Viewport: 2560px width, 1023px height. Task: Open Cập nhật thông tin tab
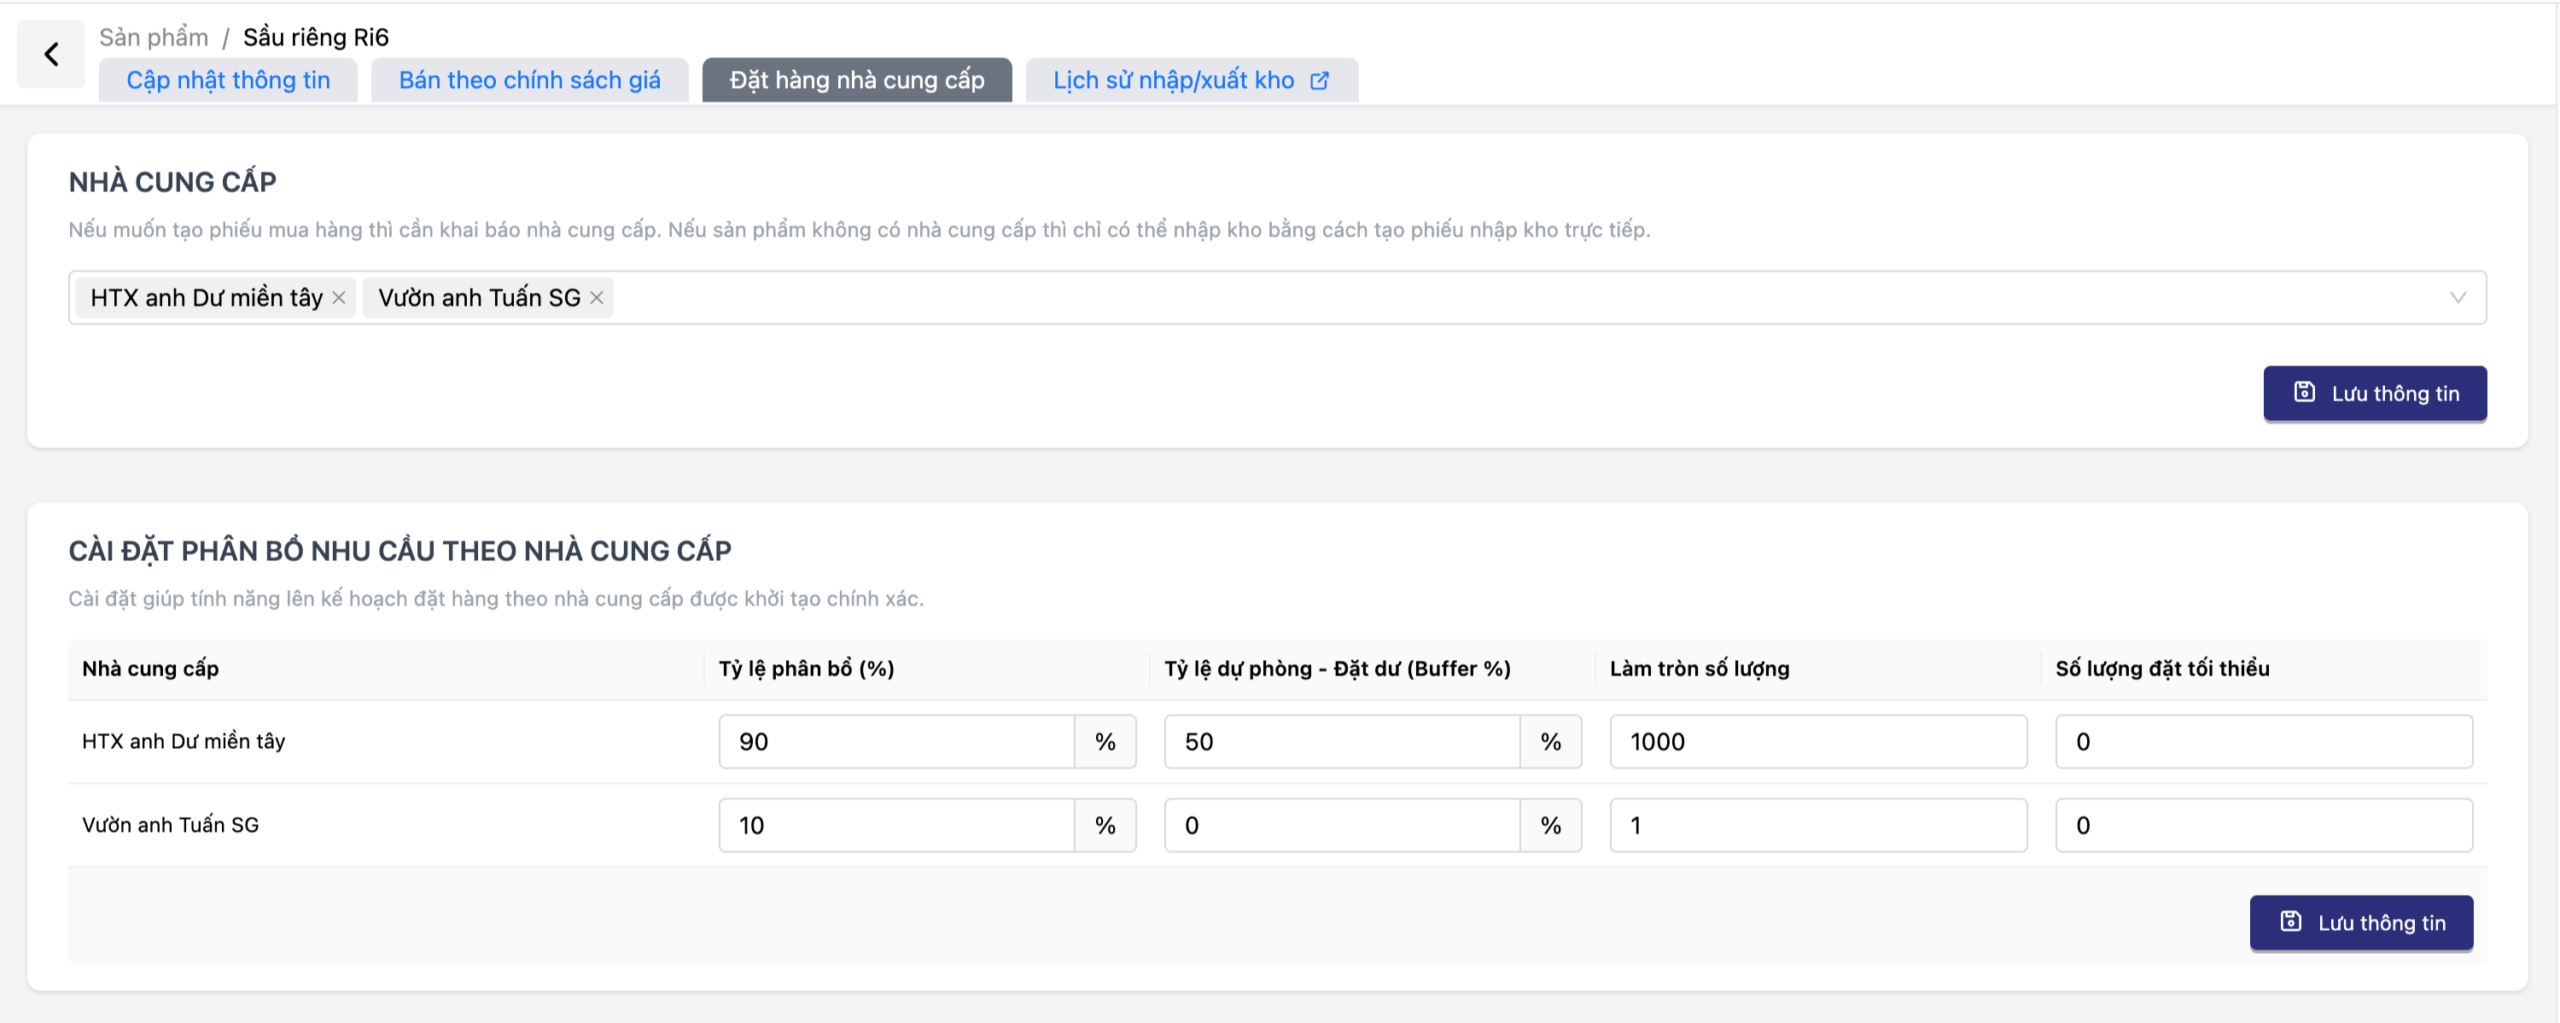point(228,80)
